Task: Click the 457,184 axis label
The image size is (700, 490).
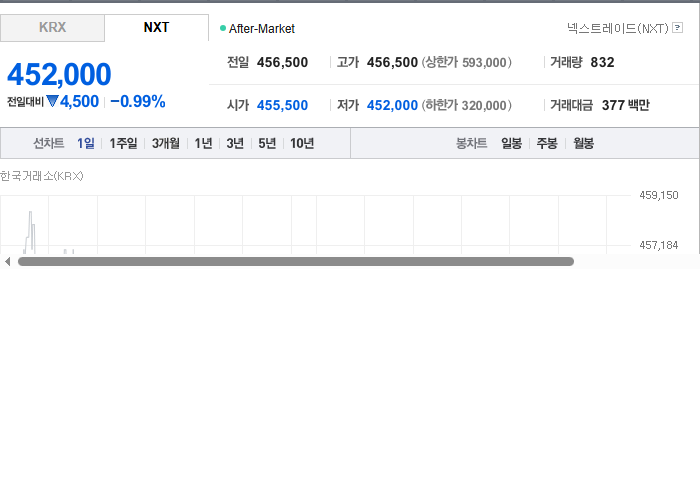Action: pos(658,245)
